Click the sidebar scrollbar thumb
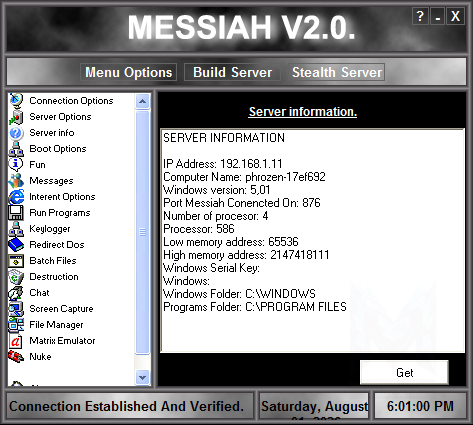473x425 pixels. pyautogui.click(x=143, y=232)
